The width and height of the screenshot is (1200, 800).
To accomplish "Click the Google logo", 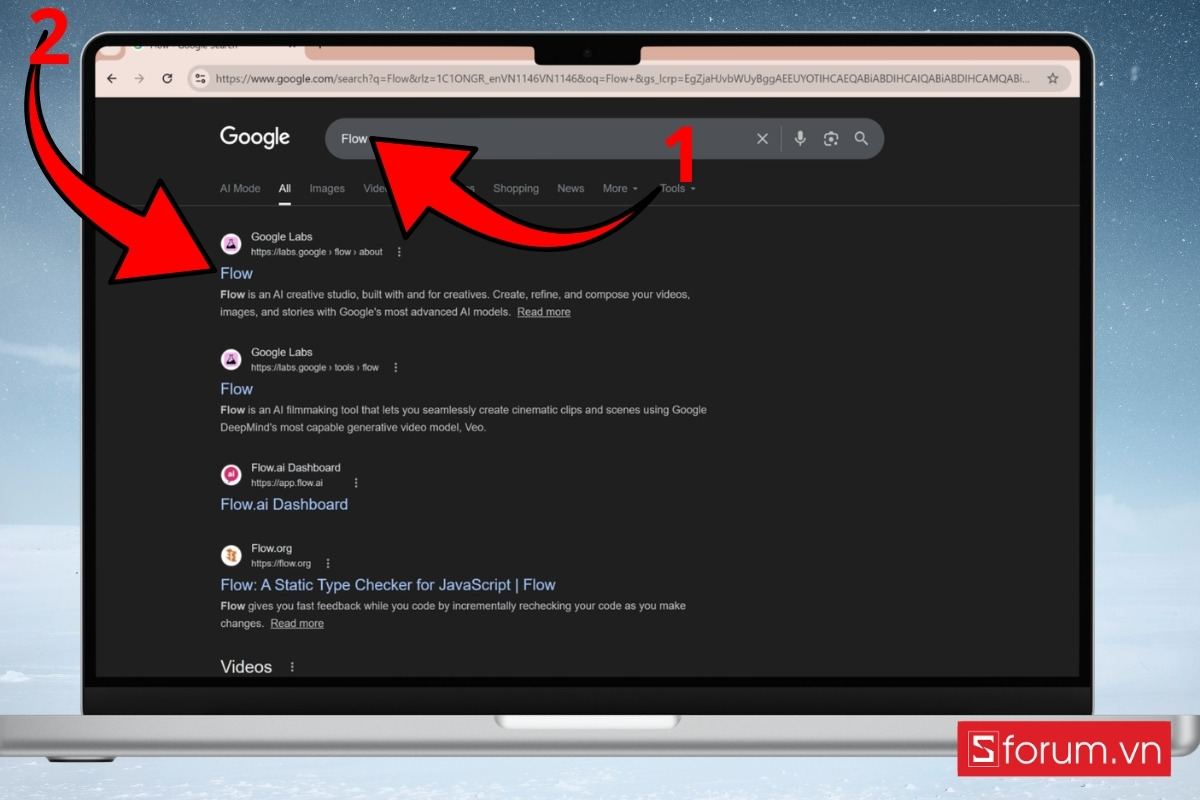I will click(255, 137).
